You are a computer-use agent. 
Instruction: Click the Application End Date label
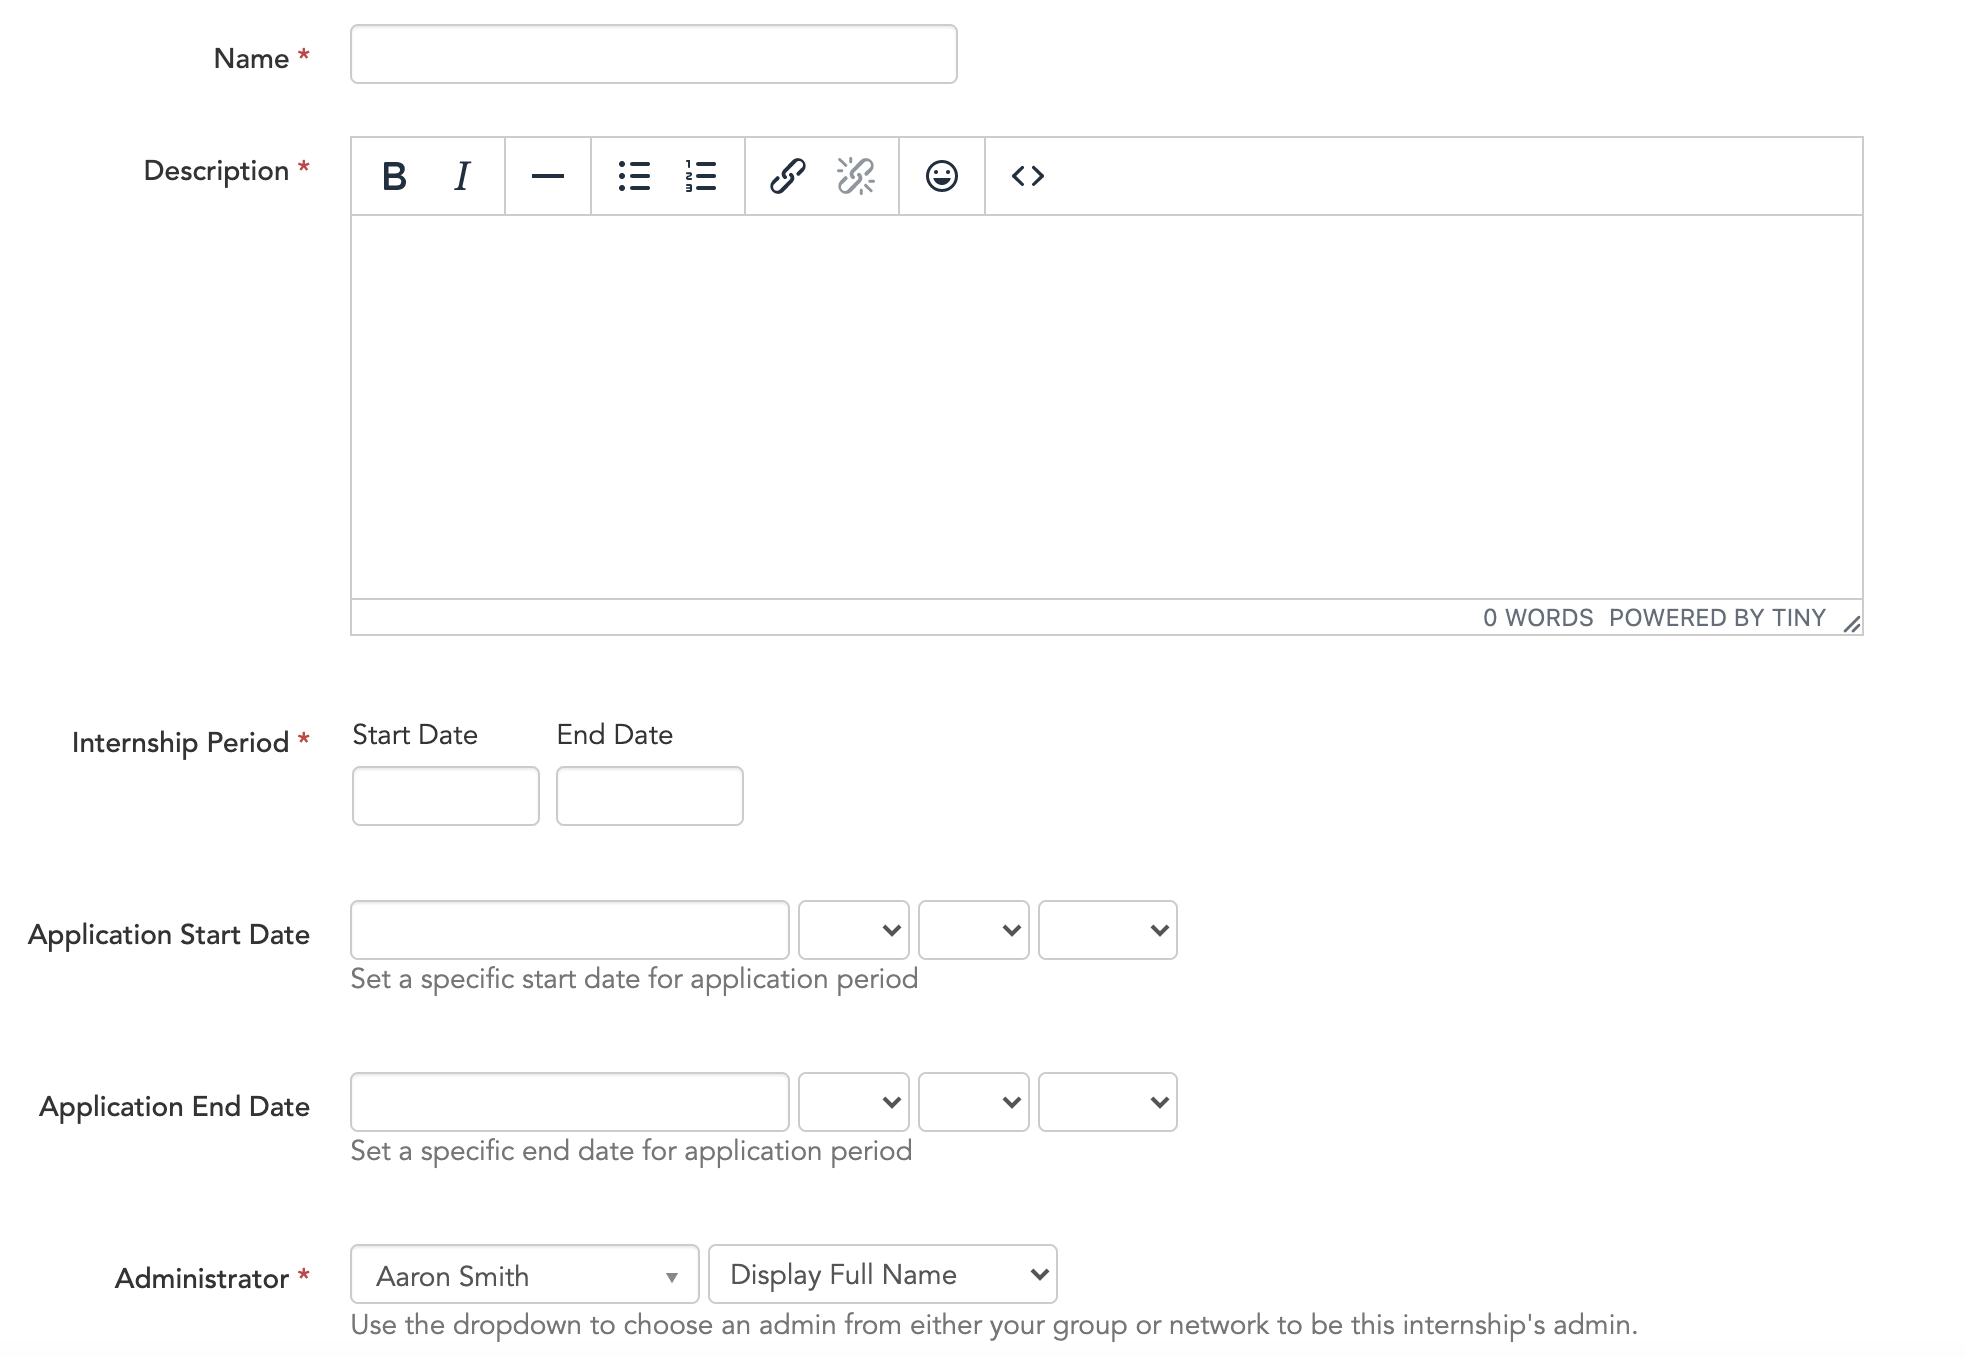pyautogui.click(x=175, y=1107)
